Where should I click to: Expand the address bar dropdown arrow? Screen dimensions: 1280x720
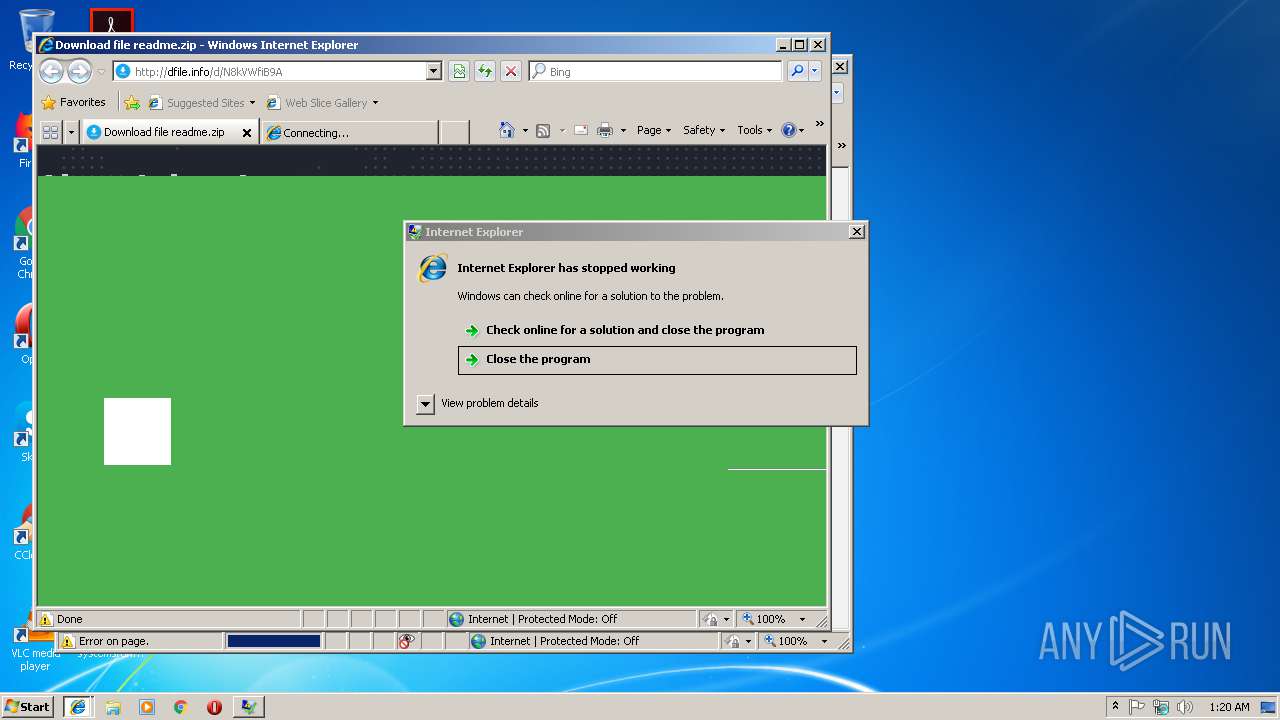click(x=433, y=72)
